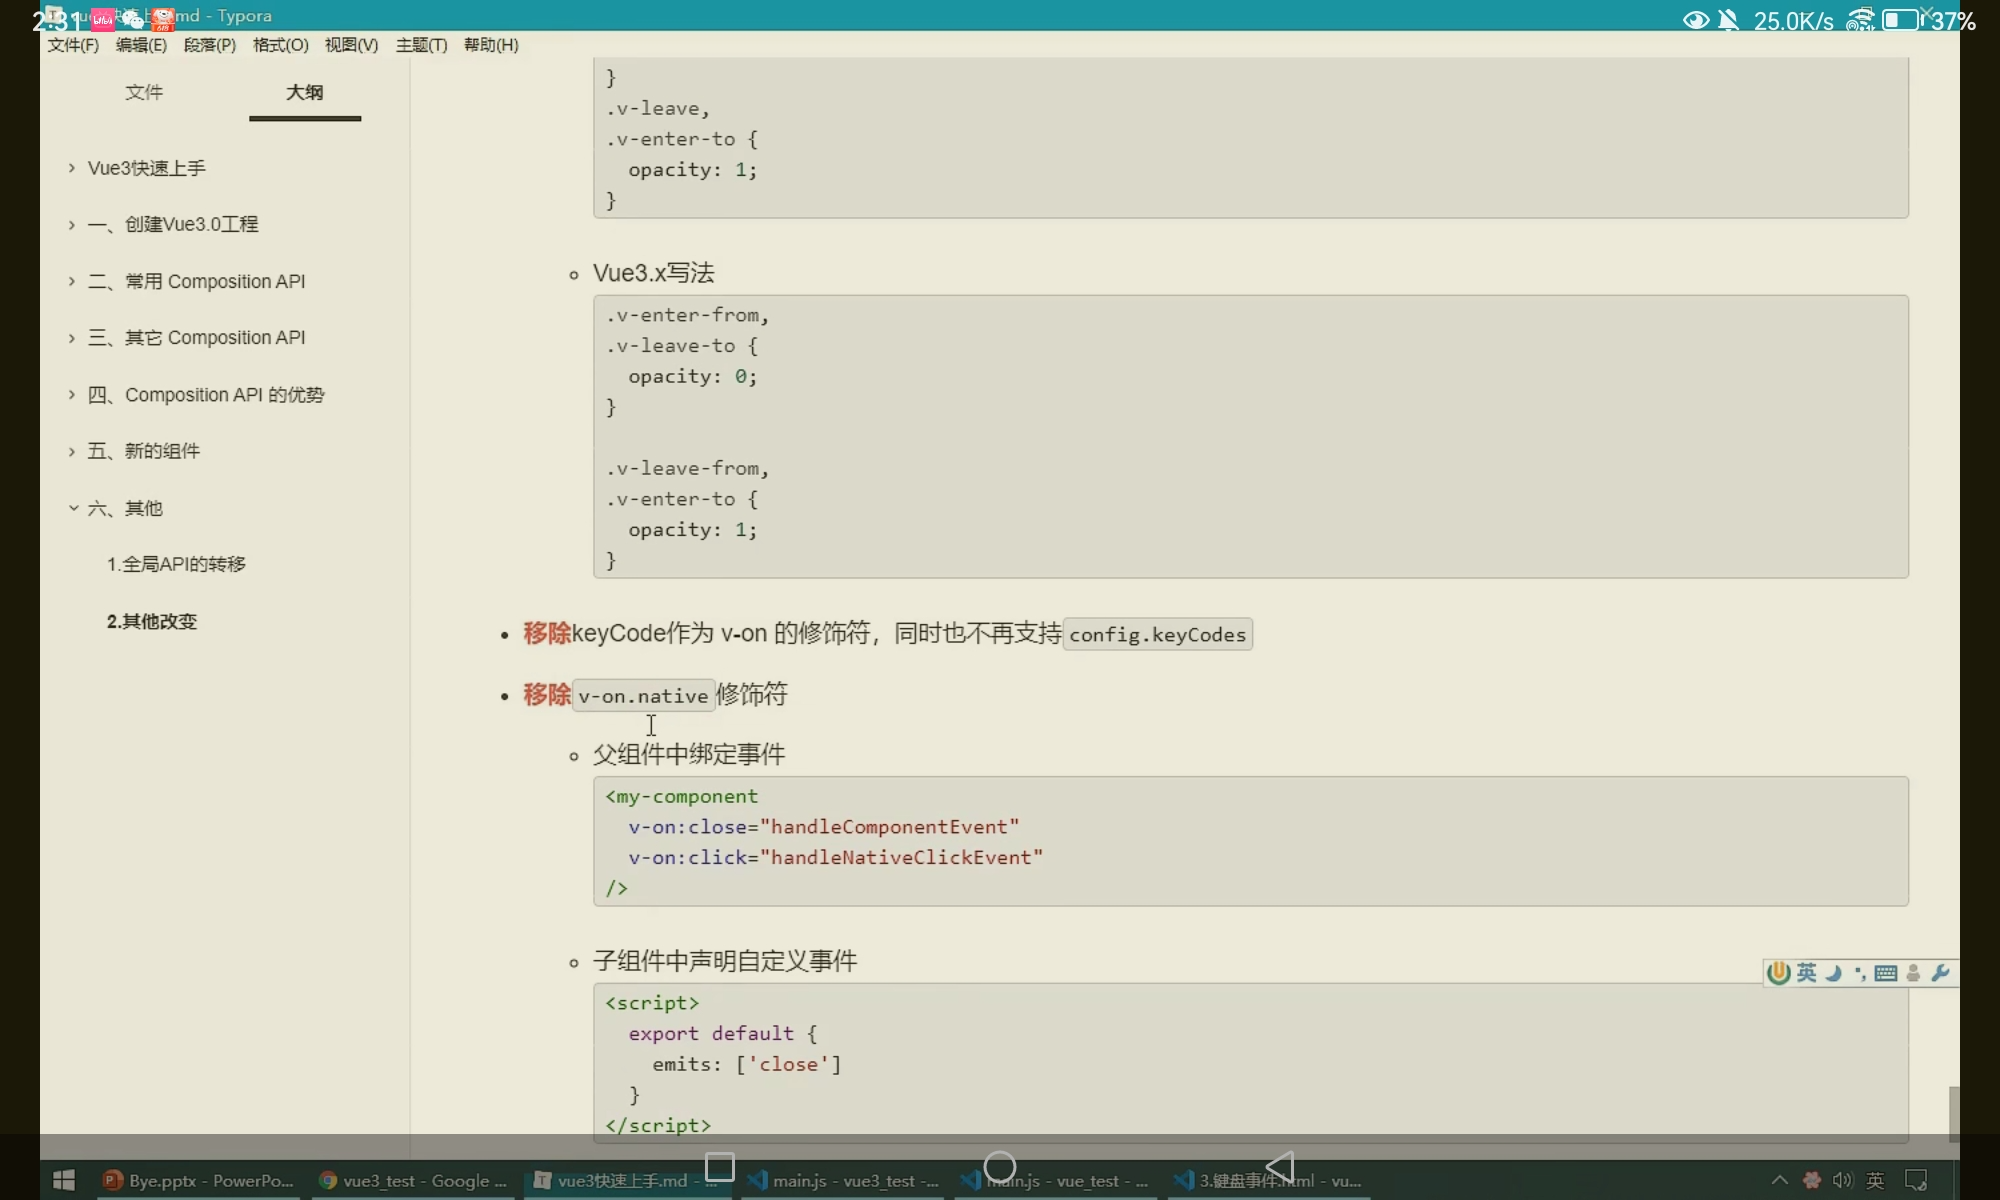Switch to the 文件 sidebar tab
This screenshot has width=2000, height=1200.
coord(144,92)
